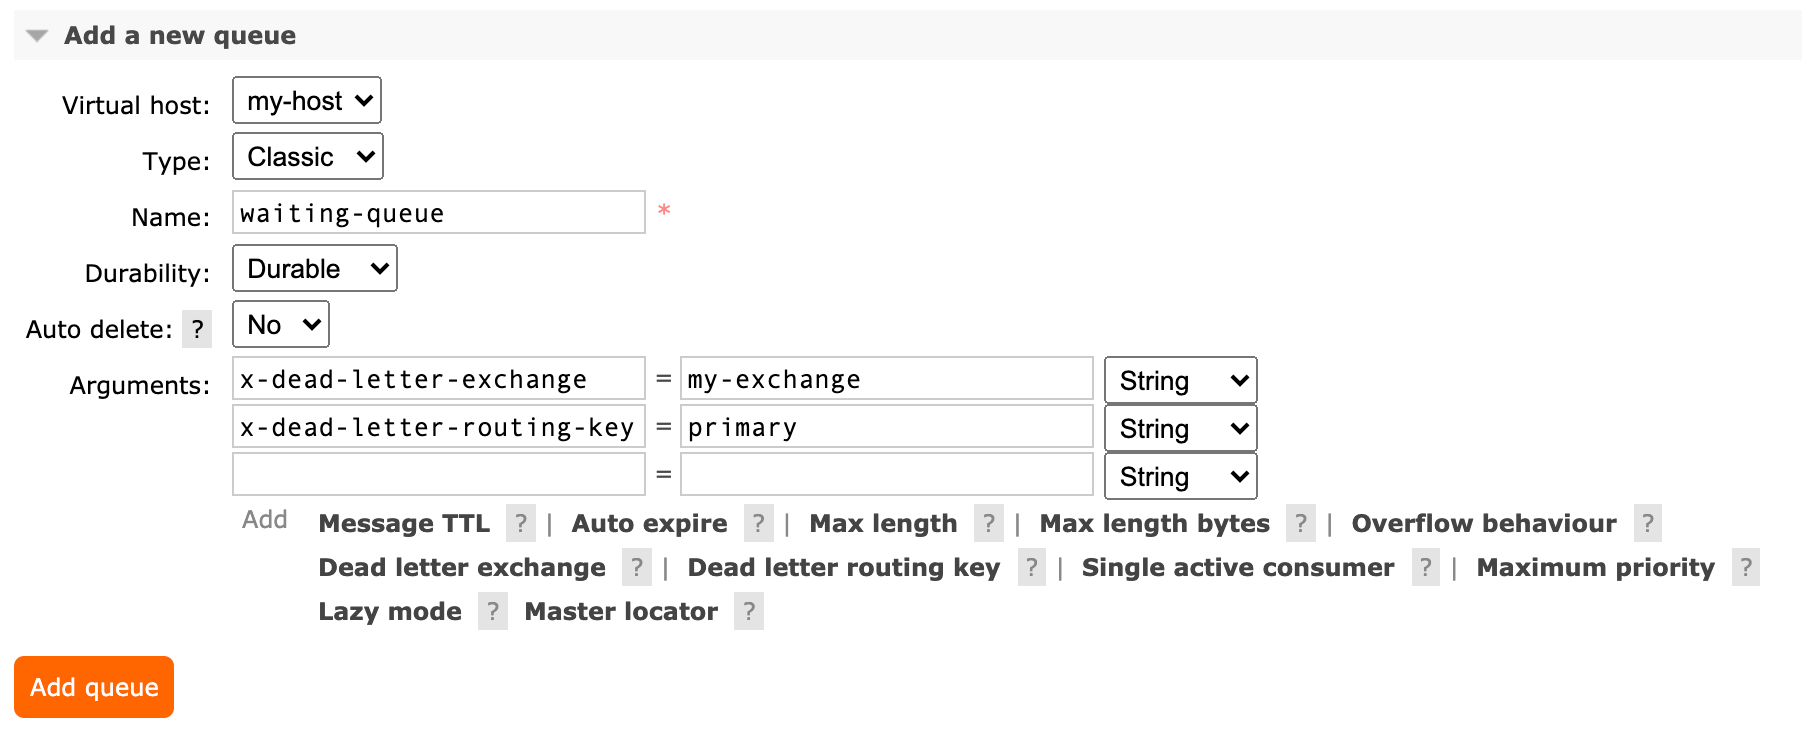Click help icon beside Dead letter exchange
The height and width of the screenshot is (744, 1802).
636,567
